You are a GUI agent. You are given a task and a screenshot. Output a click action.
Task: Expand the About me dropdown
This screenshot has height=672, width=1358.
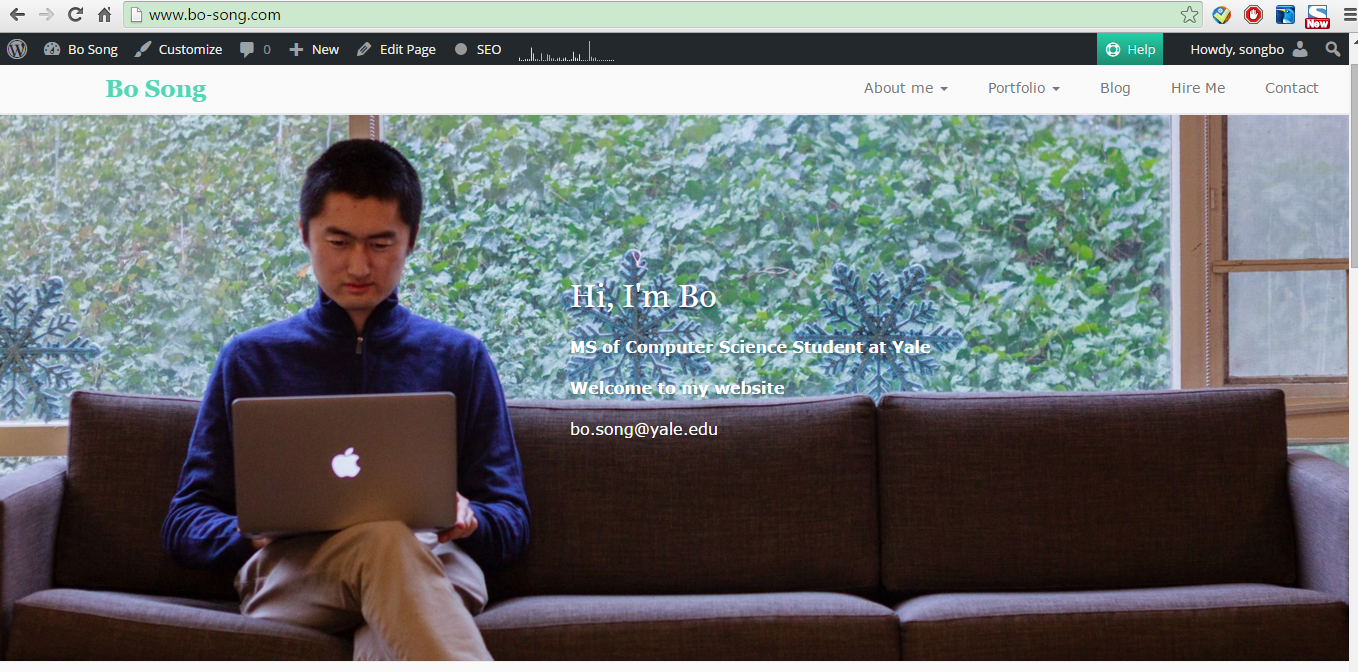pyautogui.click(x=906, y=88)
